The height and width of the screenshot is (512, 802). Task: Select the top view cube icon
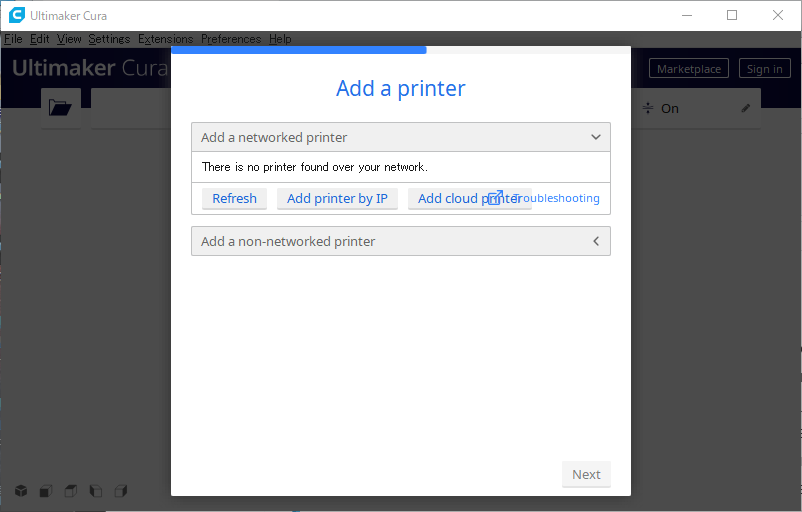click(x=71, y=491)
